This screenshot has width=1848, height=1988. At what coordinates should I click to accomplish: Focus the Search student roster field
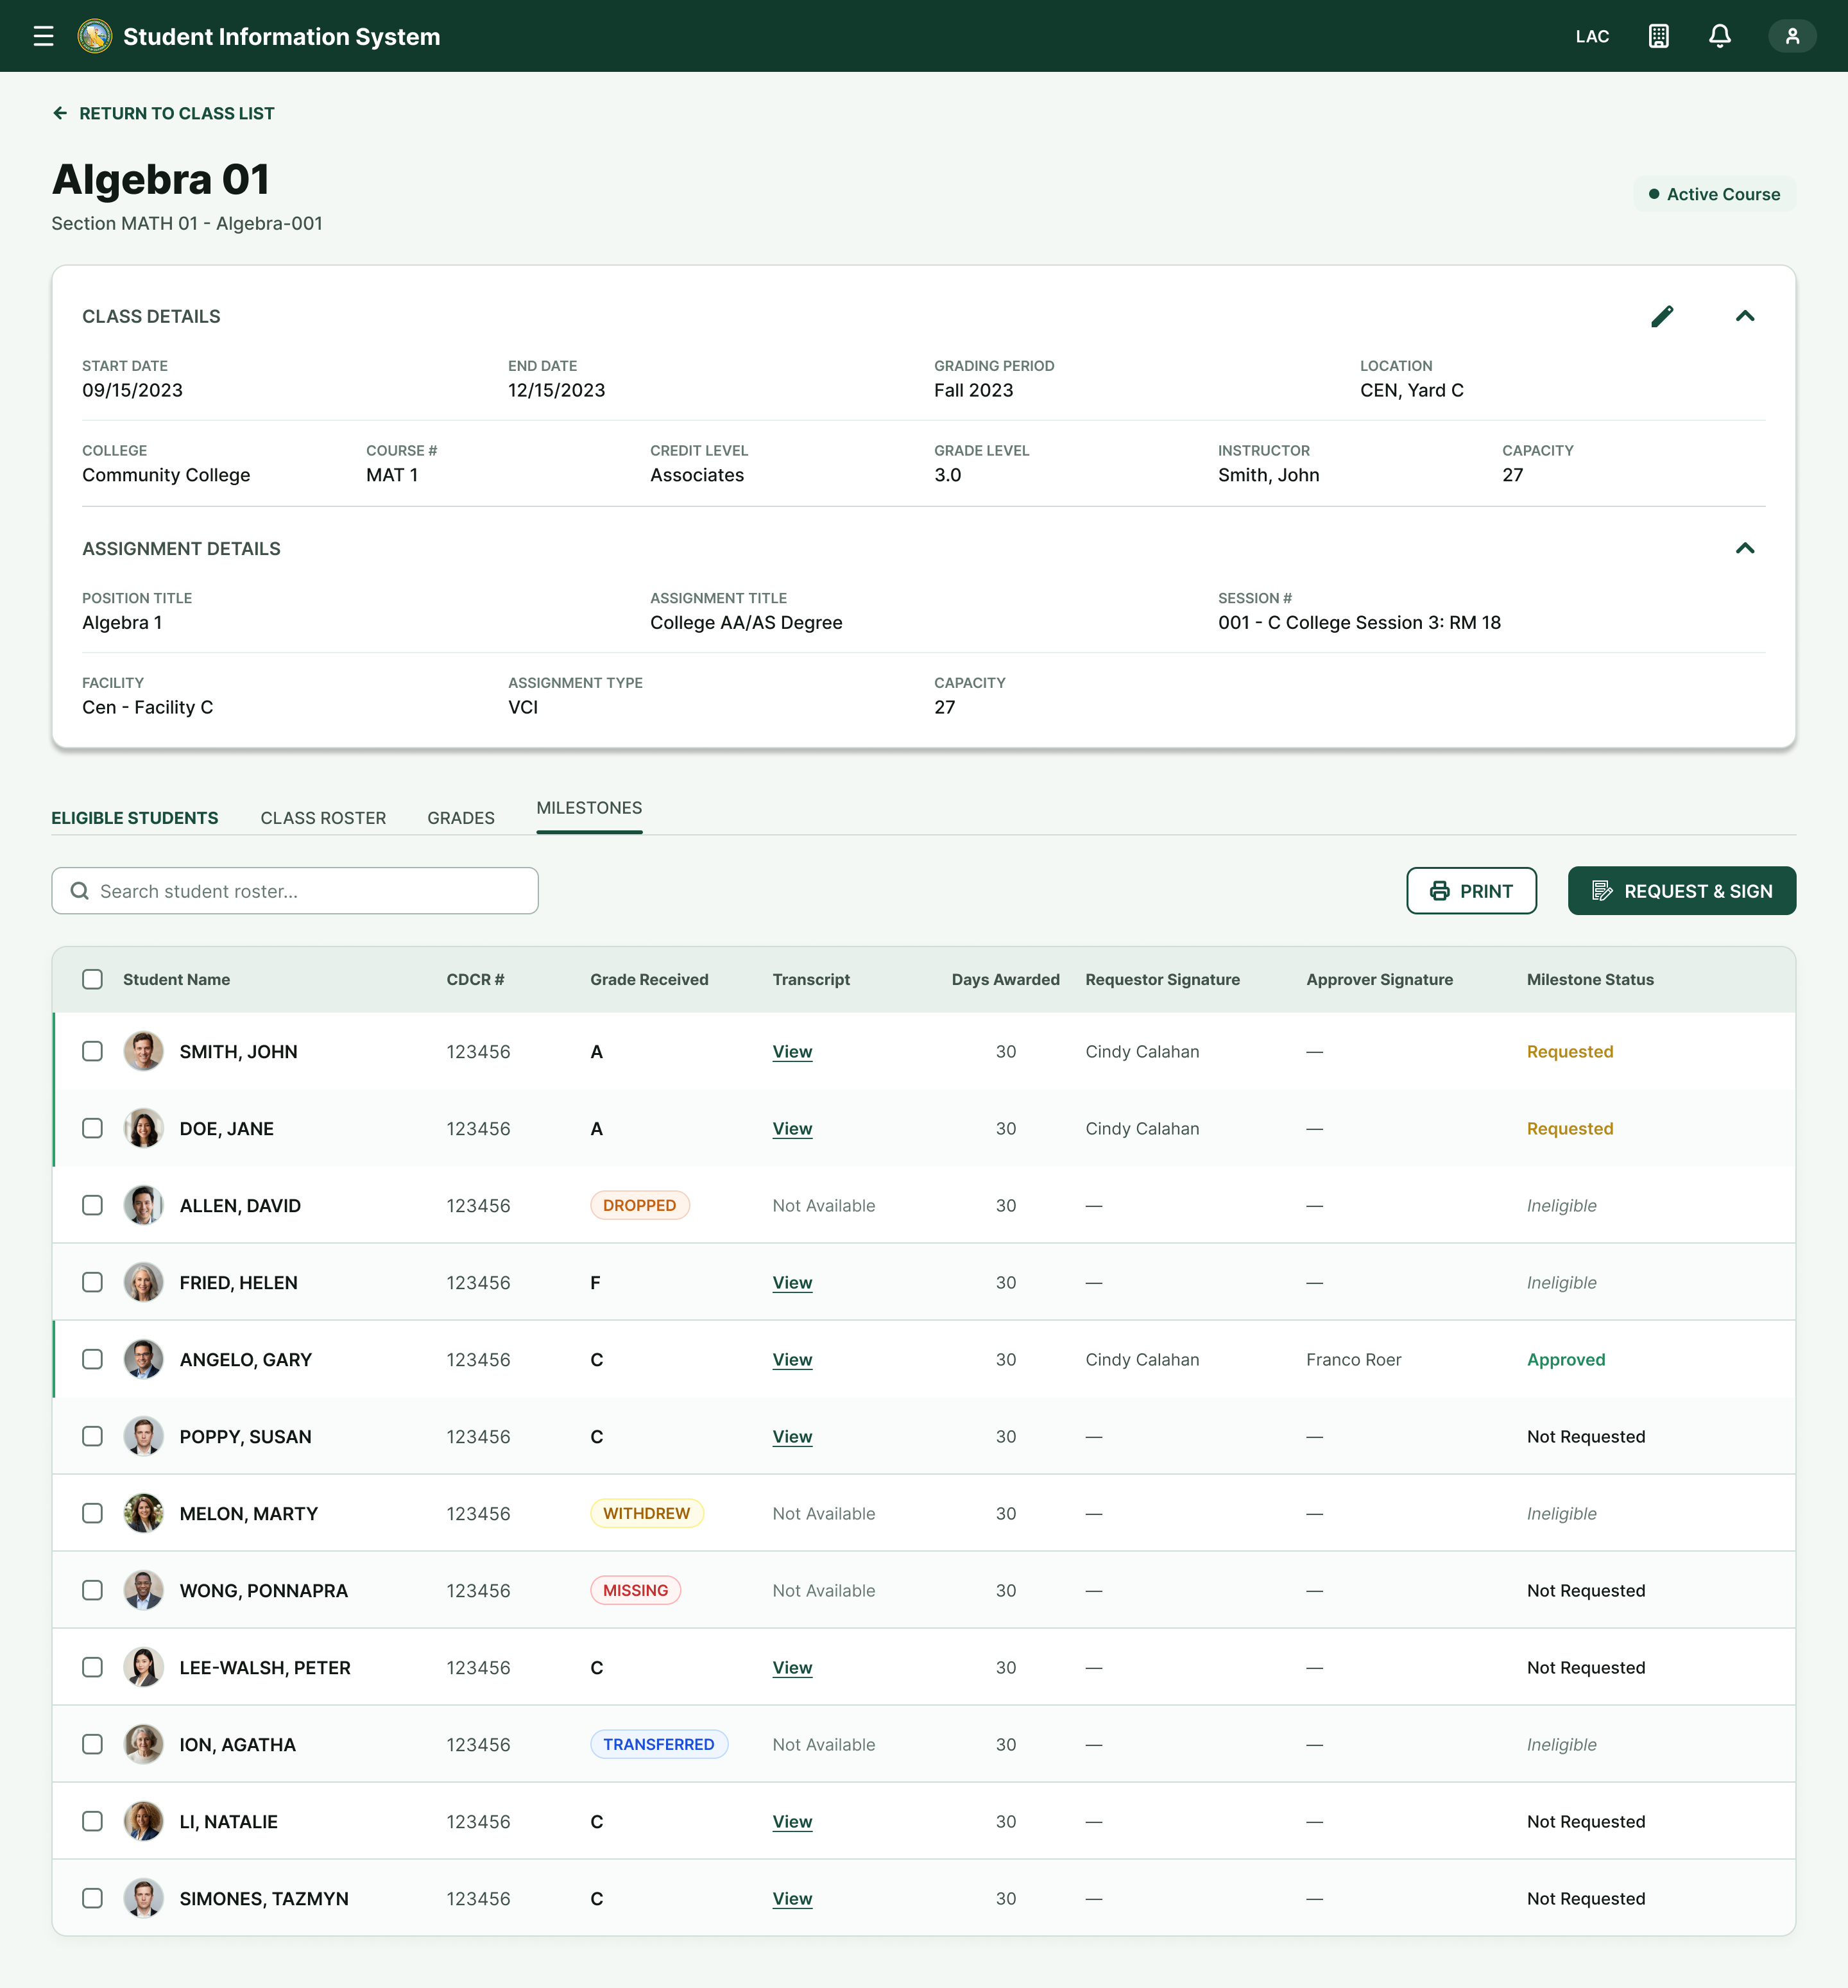295,890
